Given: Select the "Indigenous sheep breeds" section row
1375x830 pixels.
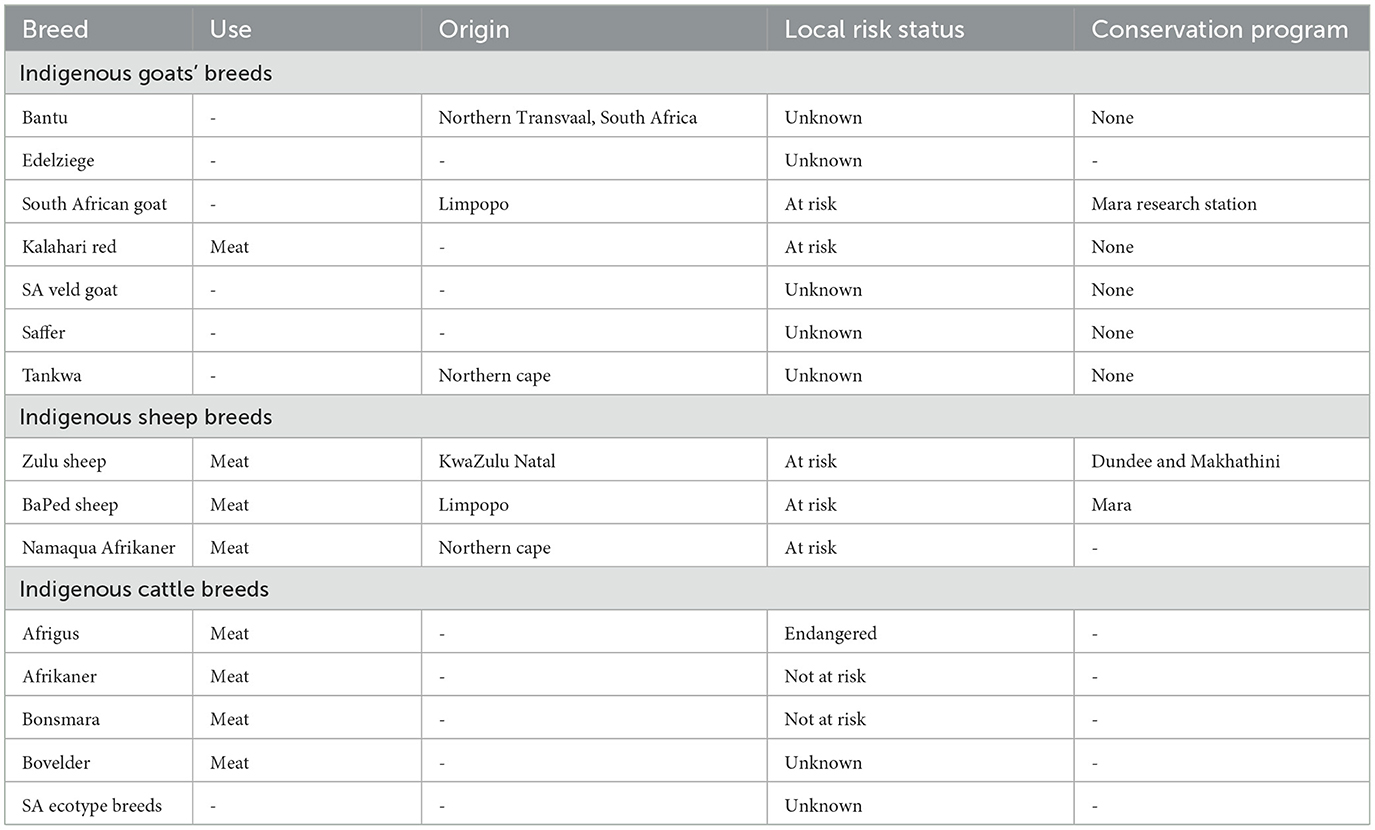Looking at the screenshot, I should [x=687, y=417].
